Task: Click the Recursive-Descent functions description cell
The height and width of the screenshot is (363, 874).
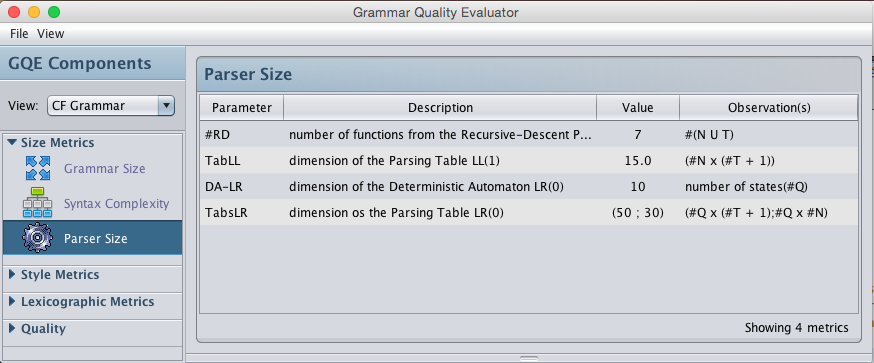Action: (440, 134)
